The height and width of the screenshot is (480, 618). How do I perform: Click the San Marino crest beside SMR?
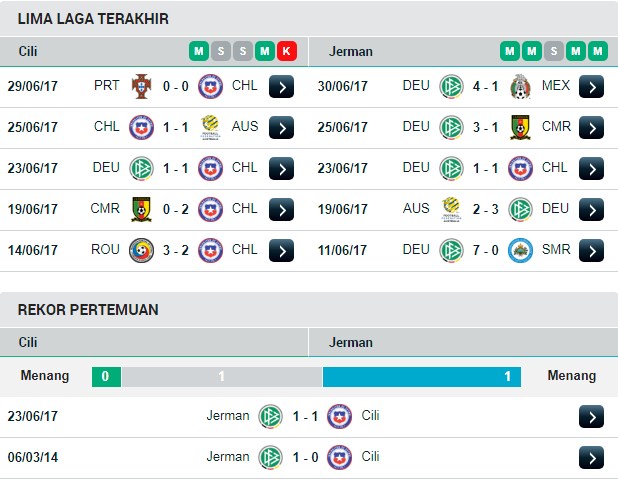tap(520, 250)
